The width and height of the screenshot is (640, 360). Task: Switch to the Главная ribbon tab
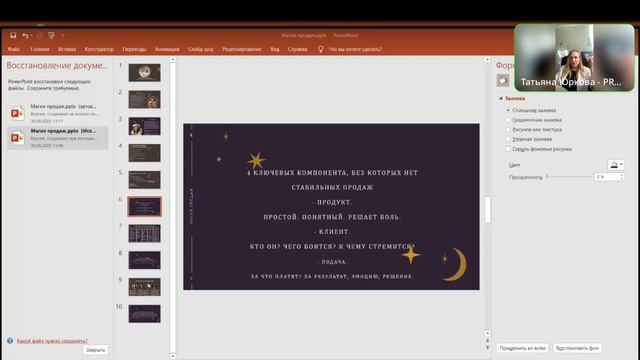pyautogui.click(x=40, y=49)
